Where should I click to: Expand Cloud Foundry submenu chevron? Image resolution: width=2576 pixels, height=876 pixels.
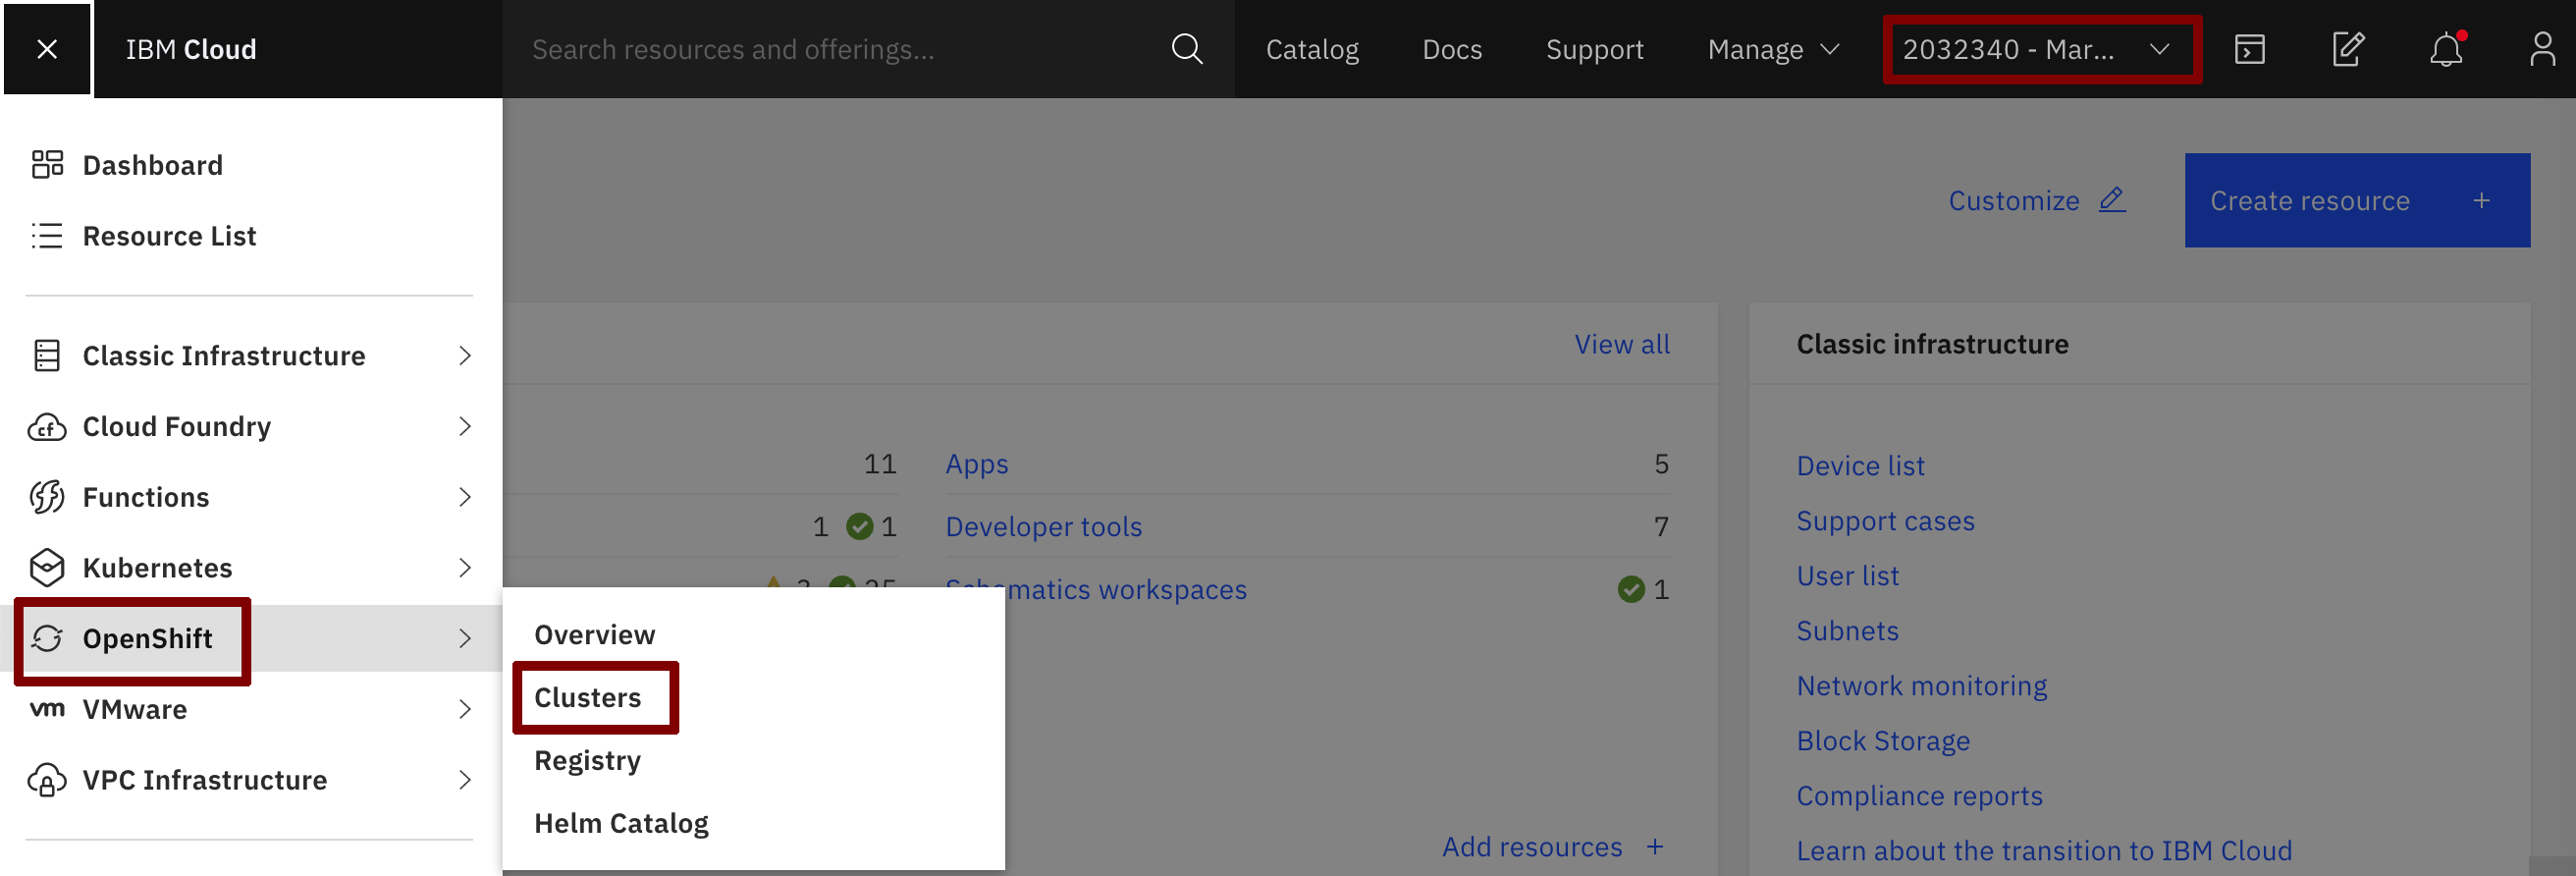coord(465,427)
